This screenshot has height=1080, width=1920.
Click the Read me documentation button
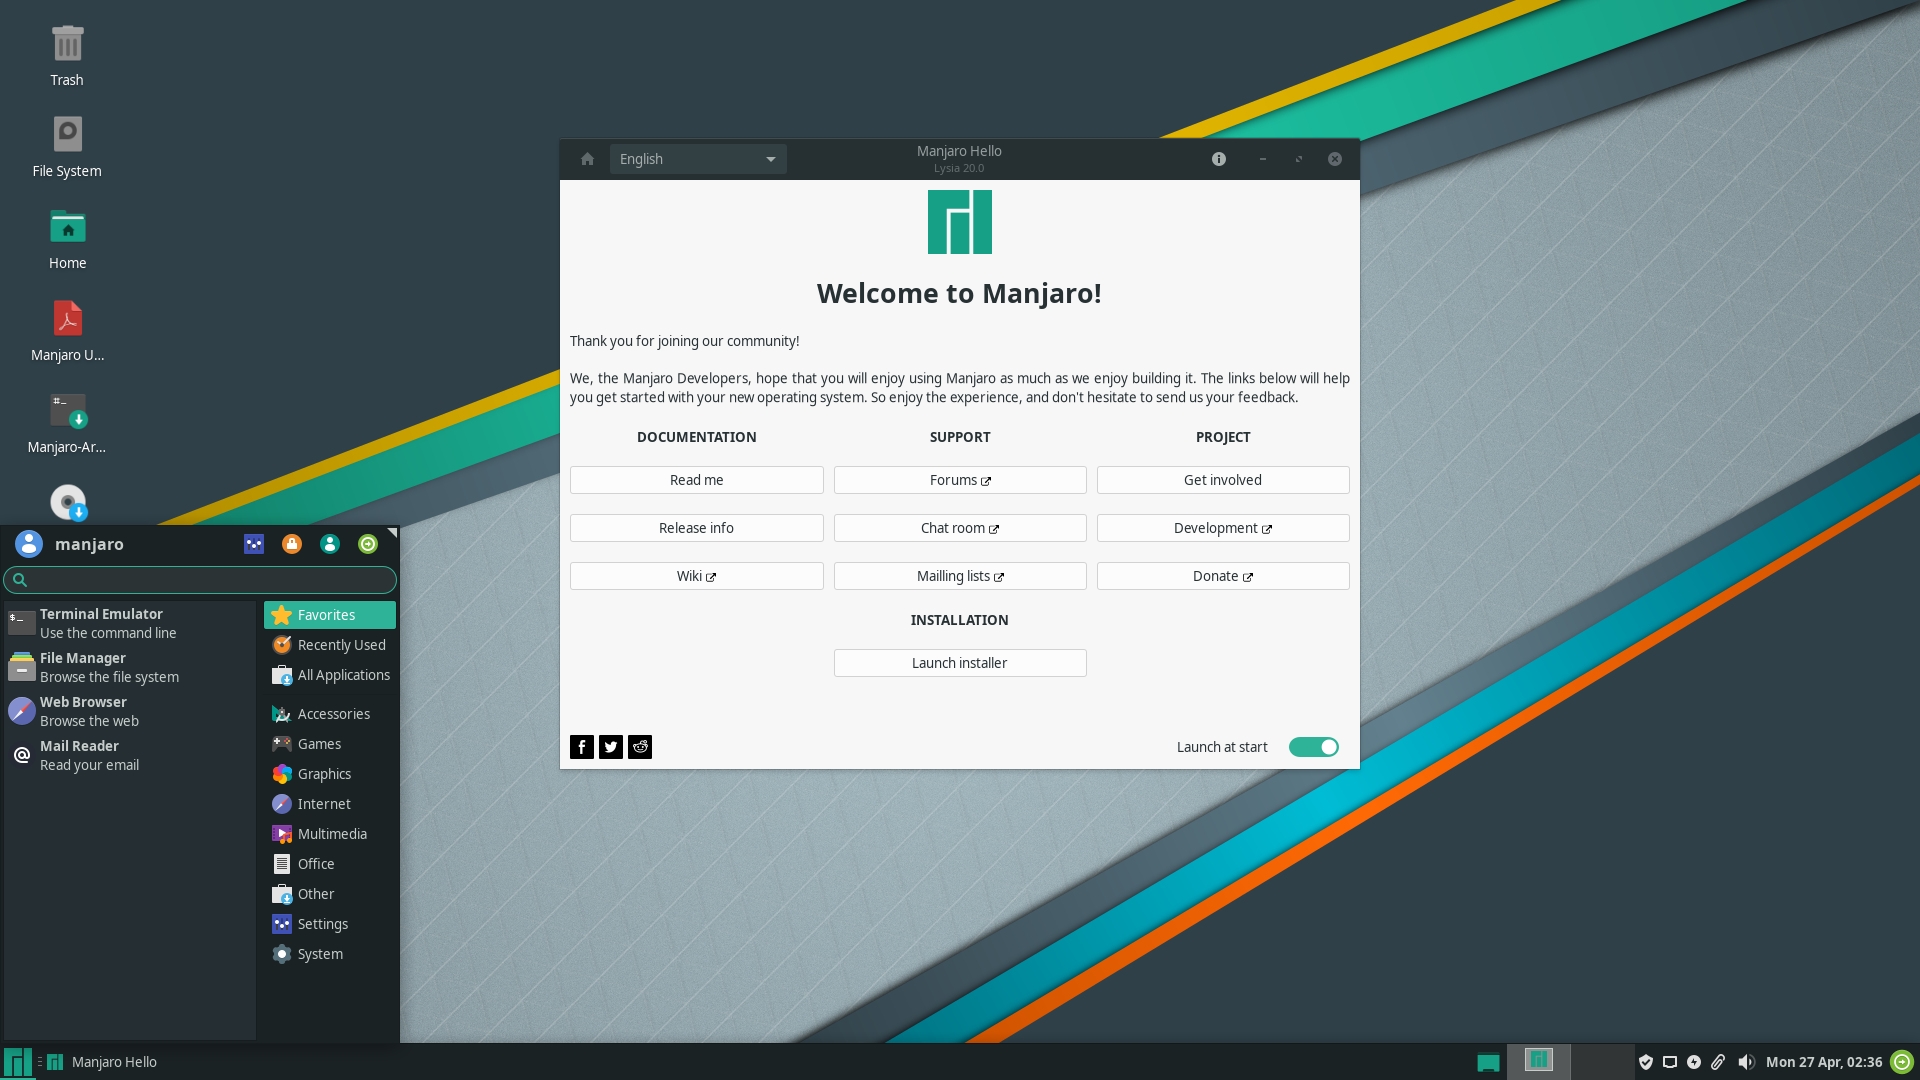click(696, 479)
